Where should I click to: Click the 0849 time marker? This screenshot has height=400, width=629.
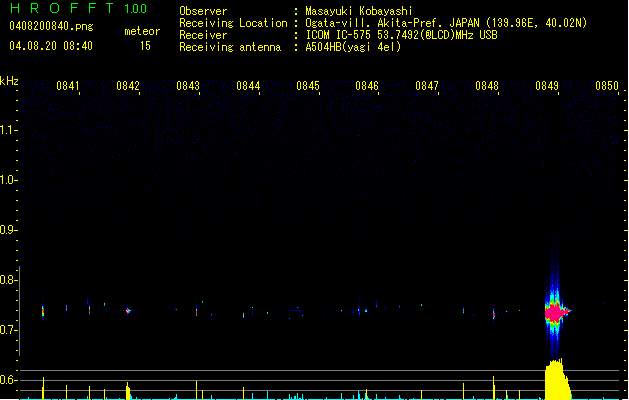(x=547, y=86)
